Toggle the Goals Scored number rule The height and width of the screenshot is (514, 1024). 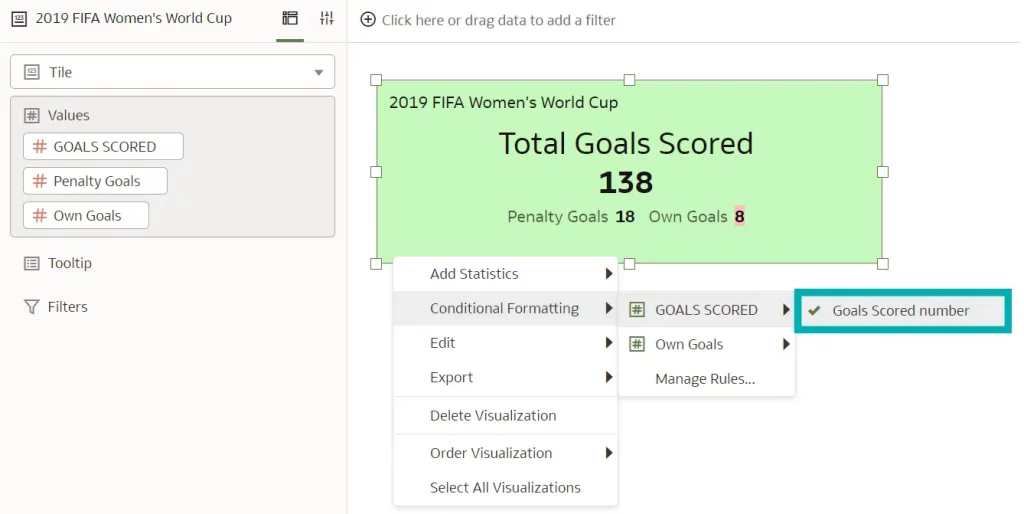901,311
